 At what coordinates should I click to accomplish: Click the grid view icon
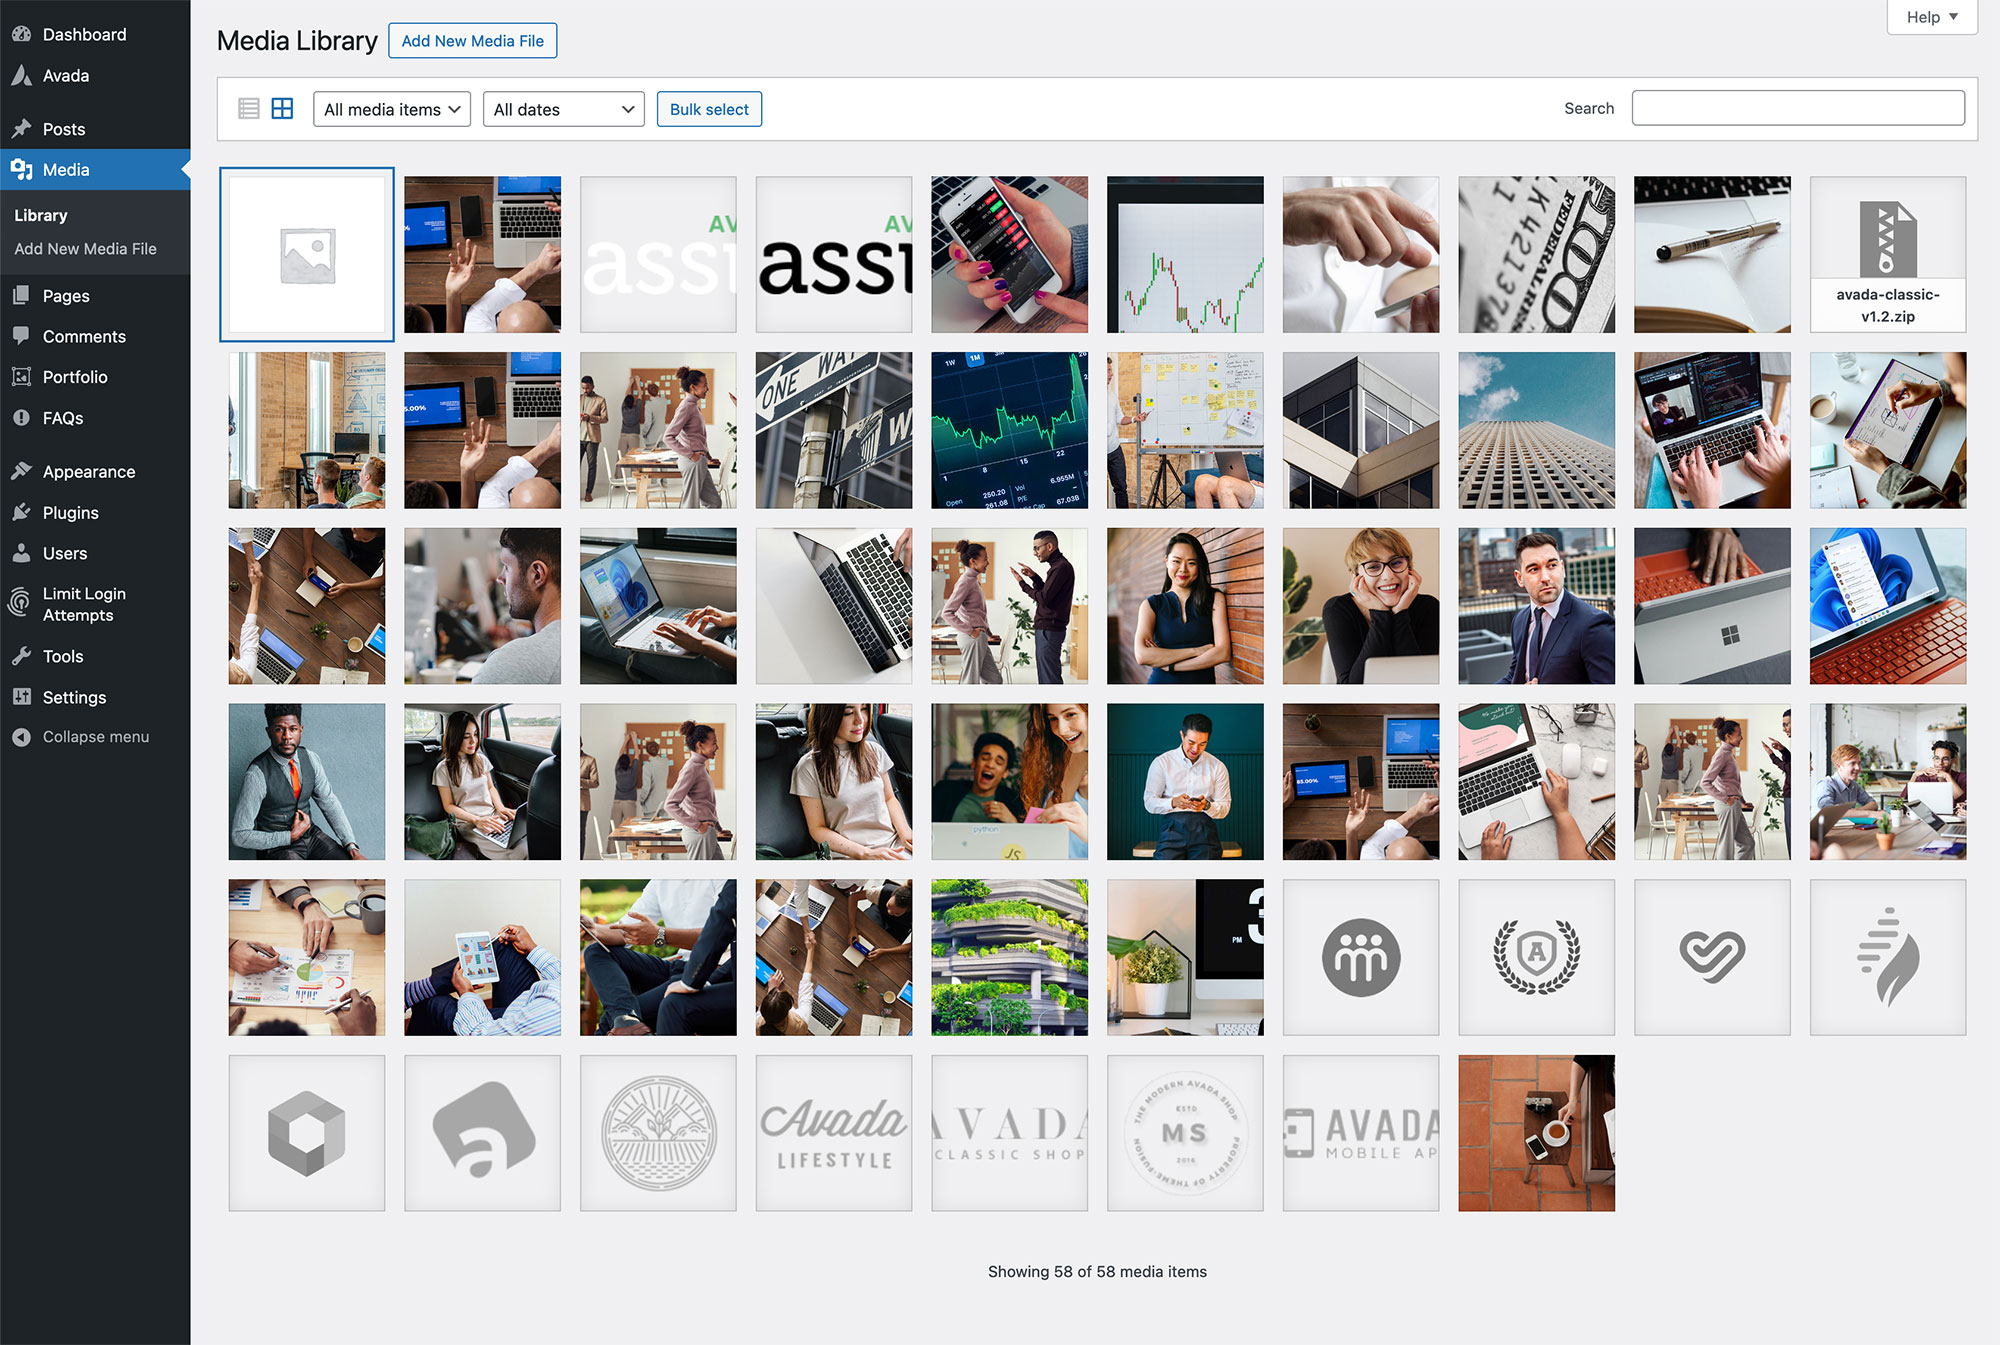pyautogui.click(x=284, y=108)
